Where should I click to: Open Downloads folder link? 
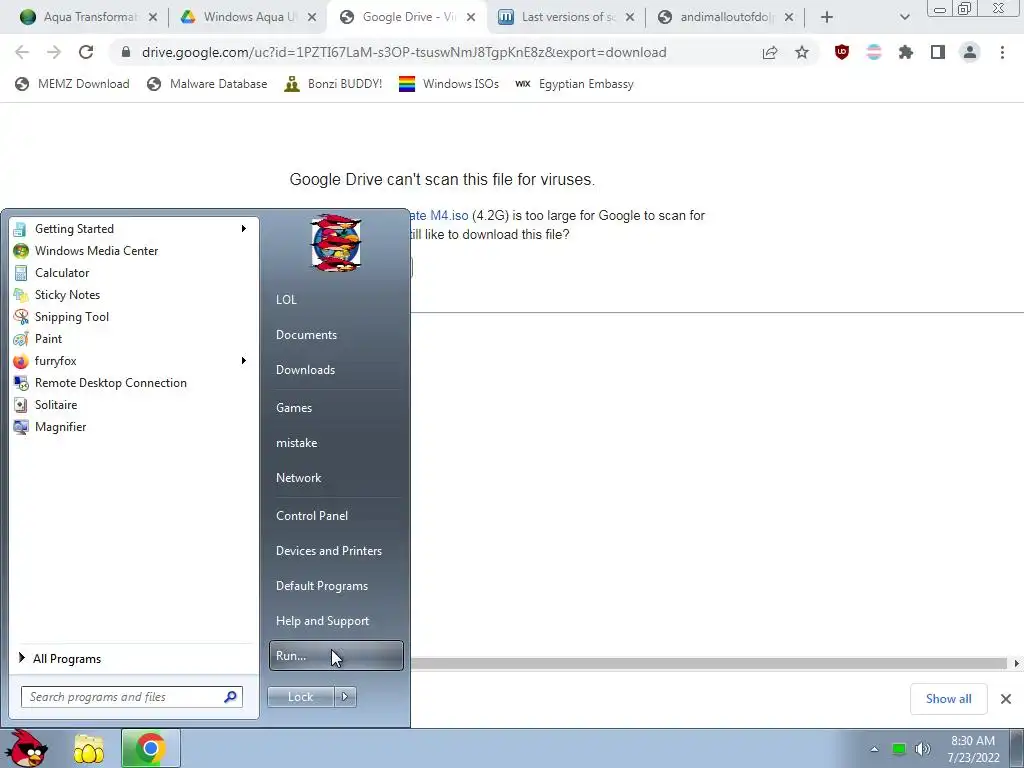click(305, 370)
